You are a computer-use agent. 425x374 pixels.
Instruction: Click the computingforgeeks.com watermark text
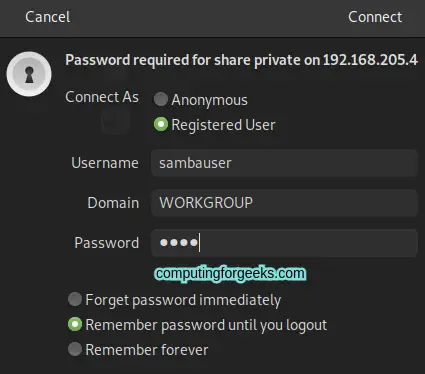tap(230, 274)
